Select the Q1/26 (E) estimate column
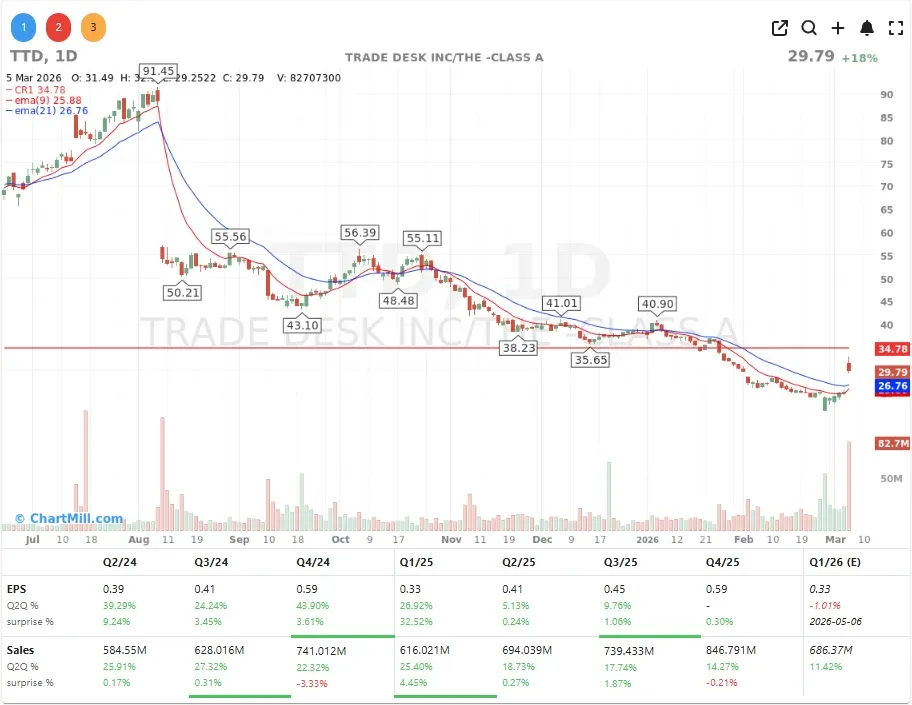This screenshot has height=705, width=912. click(x=833, y=562)
